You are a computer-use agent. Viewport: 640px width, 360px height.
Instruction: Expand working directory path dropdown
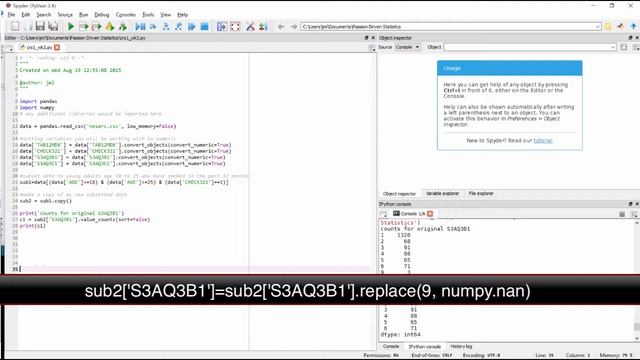tap(598, 27)
